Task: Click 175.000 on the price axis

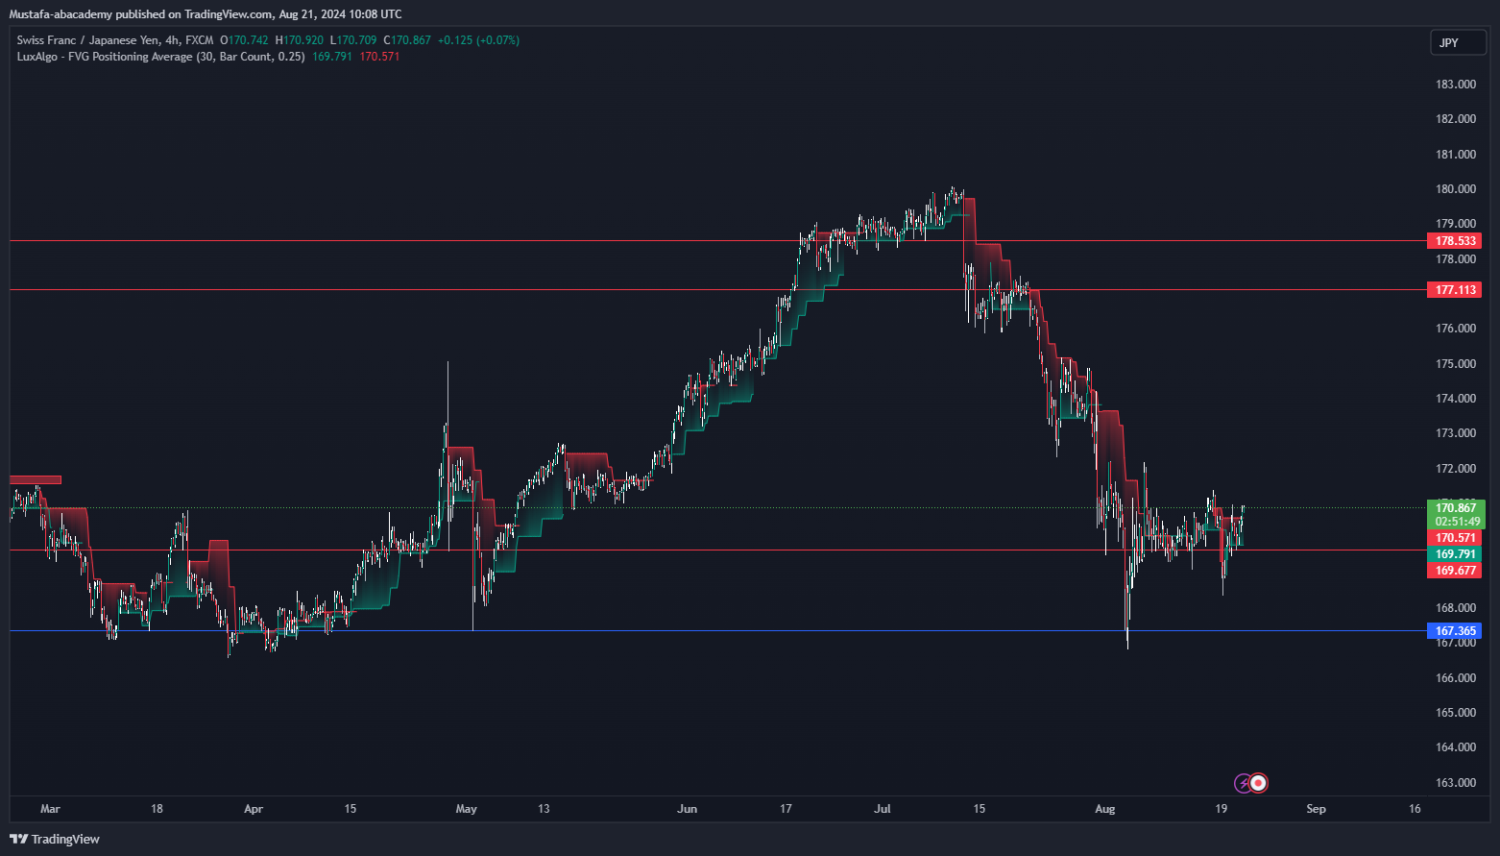Action: point(1456,364)
